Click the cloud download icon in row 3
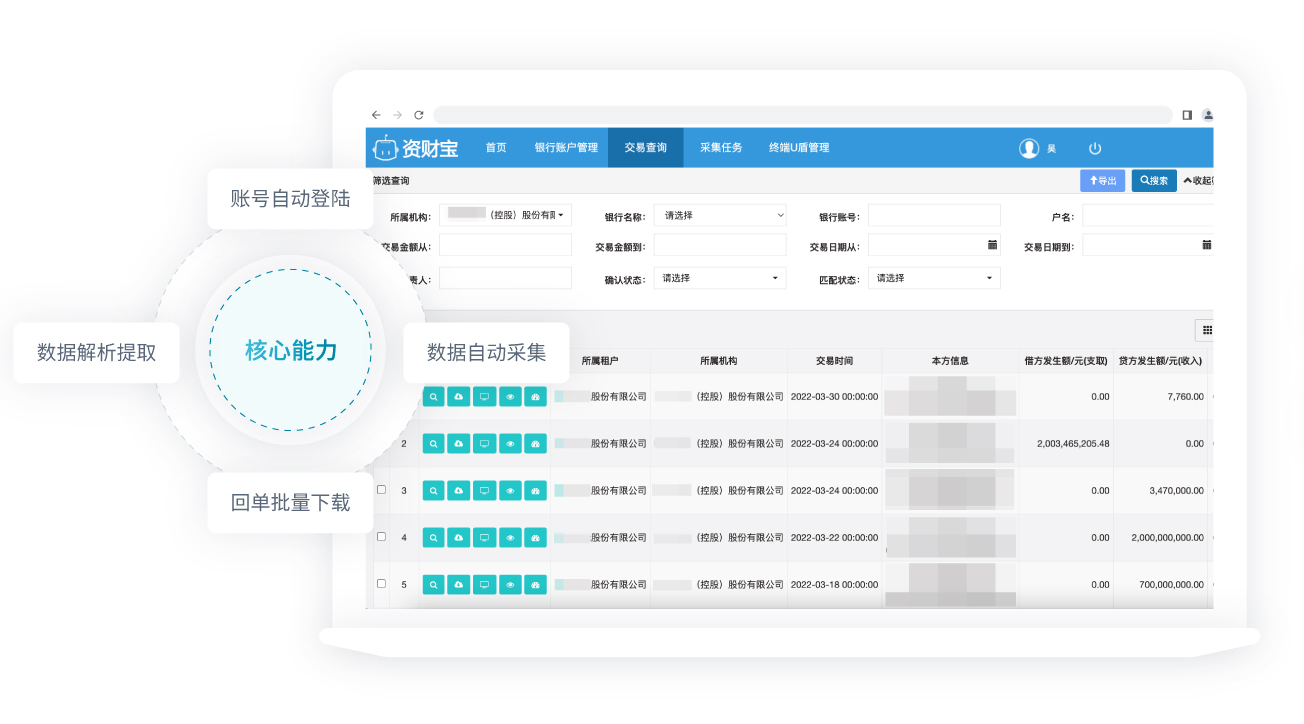This screenshot has width=1304, height=724. coord(458,490)
